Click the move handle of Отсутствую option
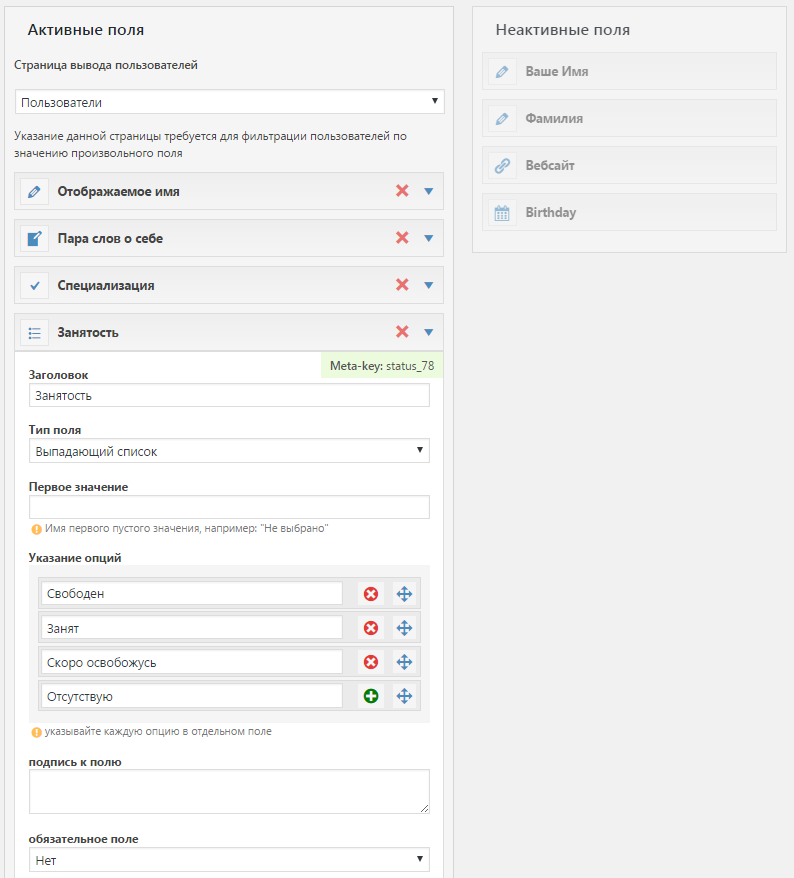This screenshot has height=878, width=794. [404, 697]
